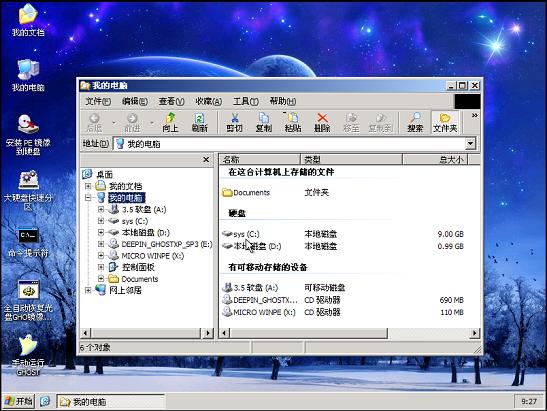
Task: Open the Back button history dropdown arrow
Action: point(114,122)
